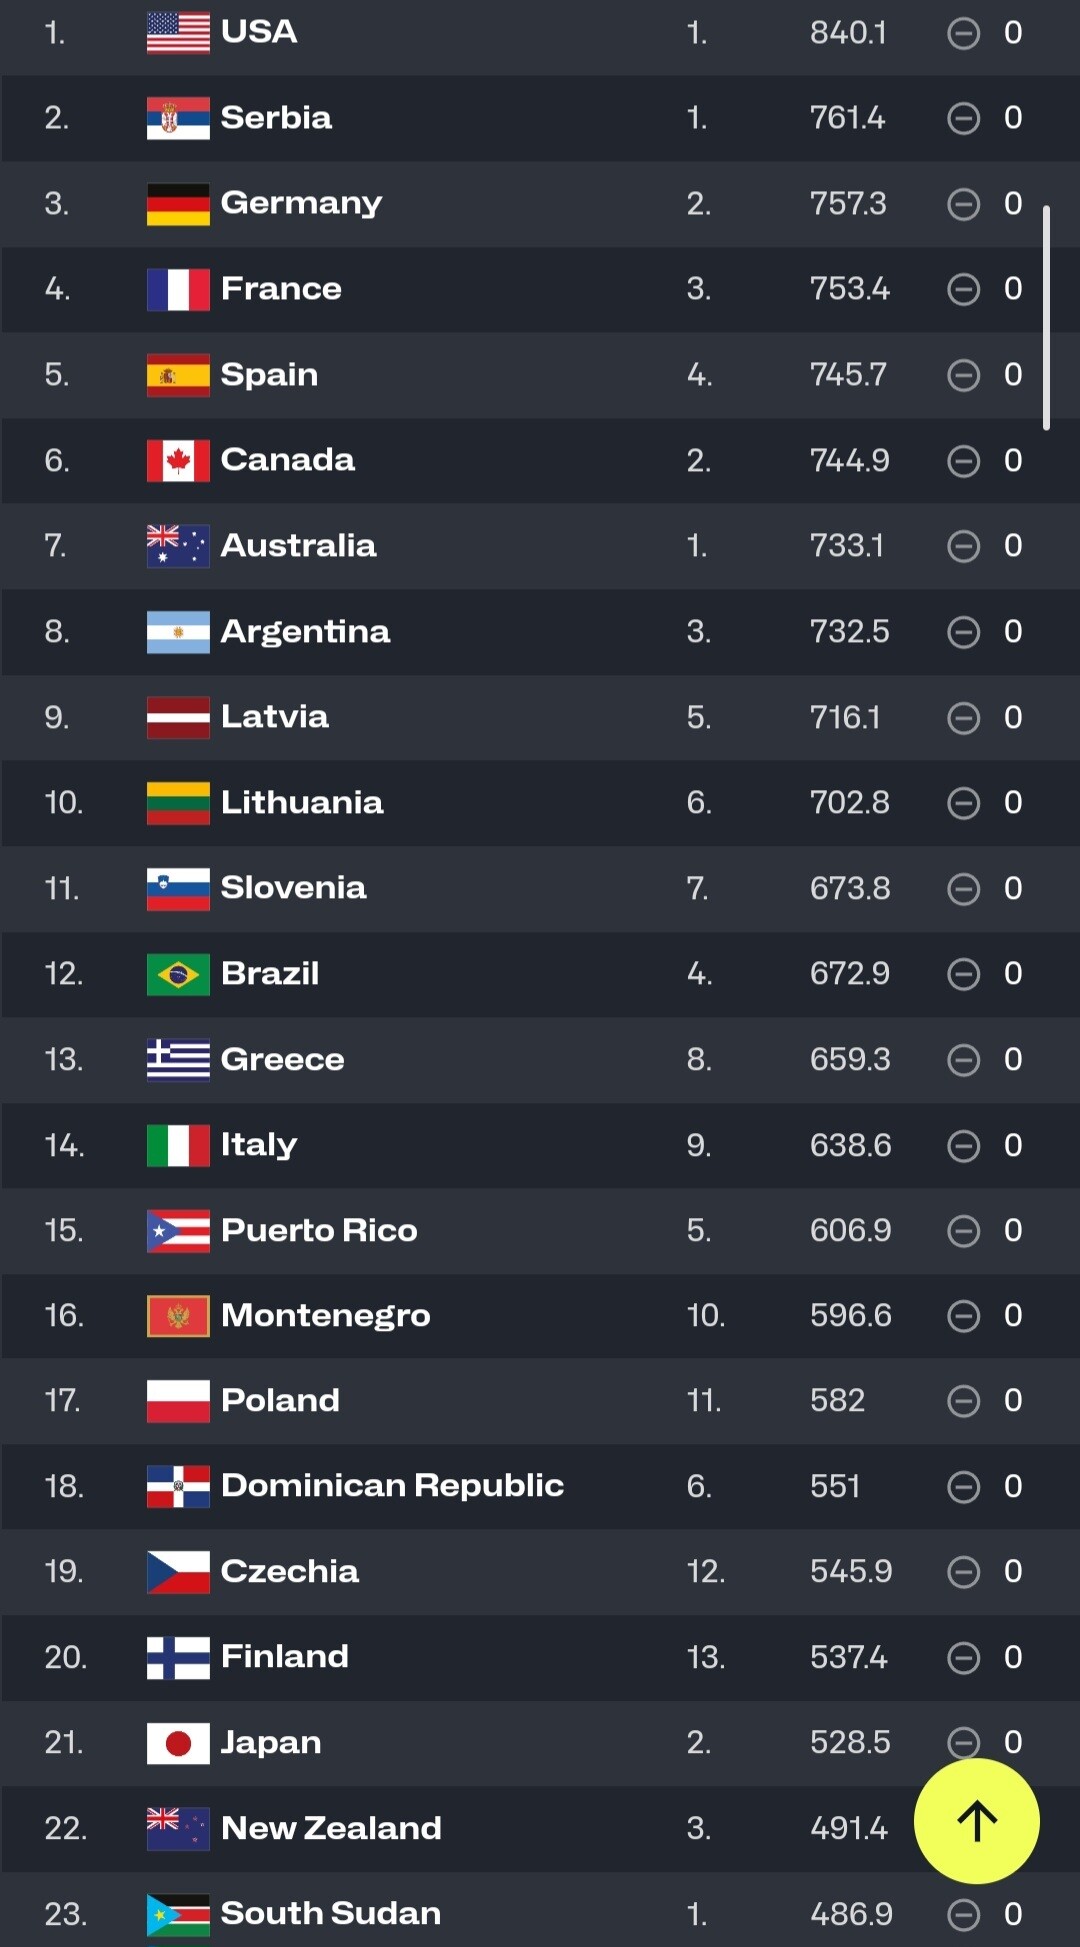The height and width of the screenshot is (1947, 1080).
Task: Click the Australia flag icon
Action: coord(178,546)
